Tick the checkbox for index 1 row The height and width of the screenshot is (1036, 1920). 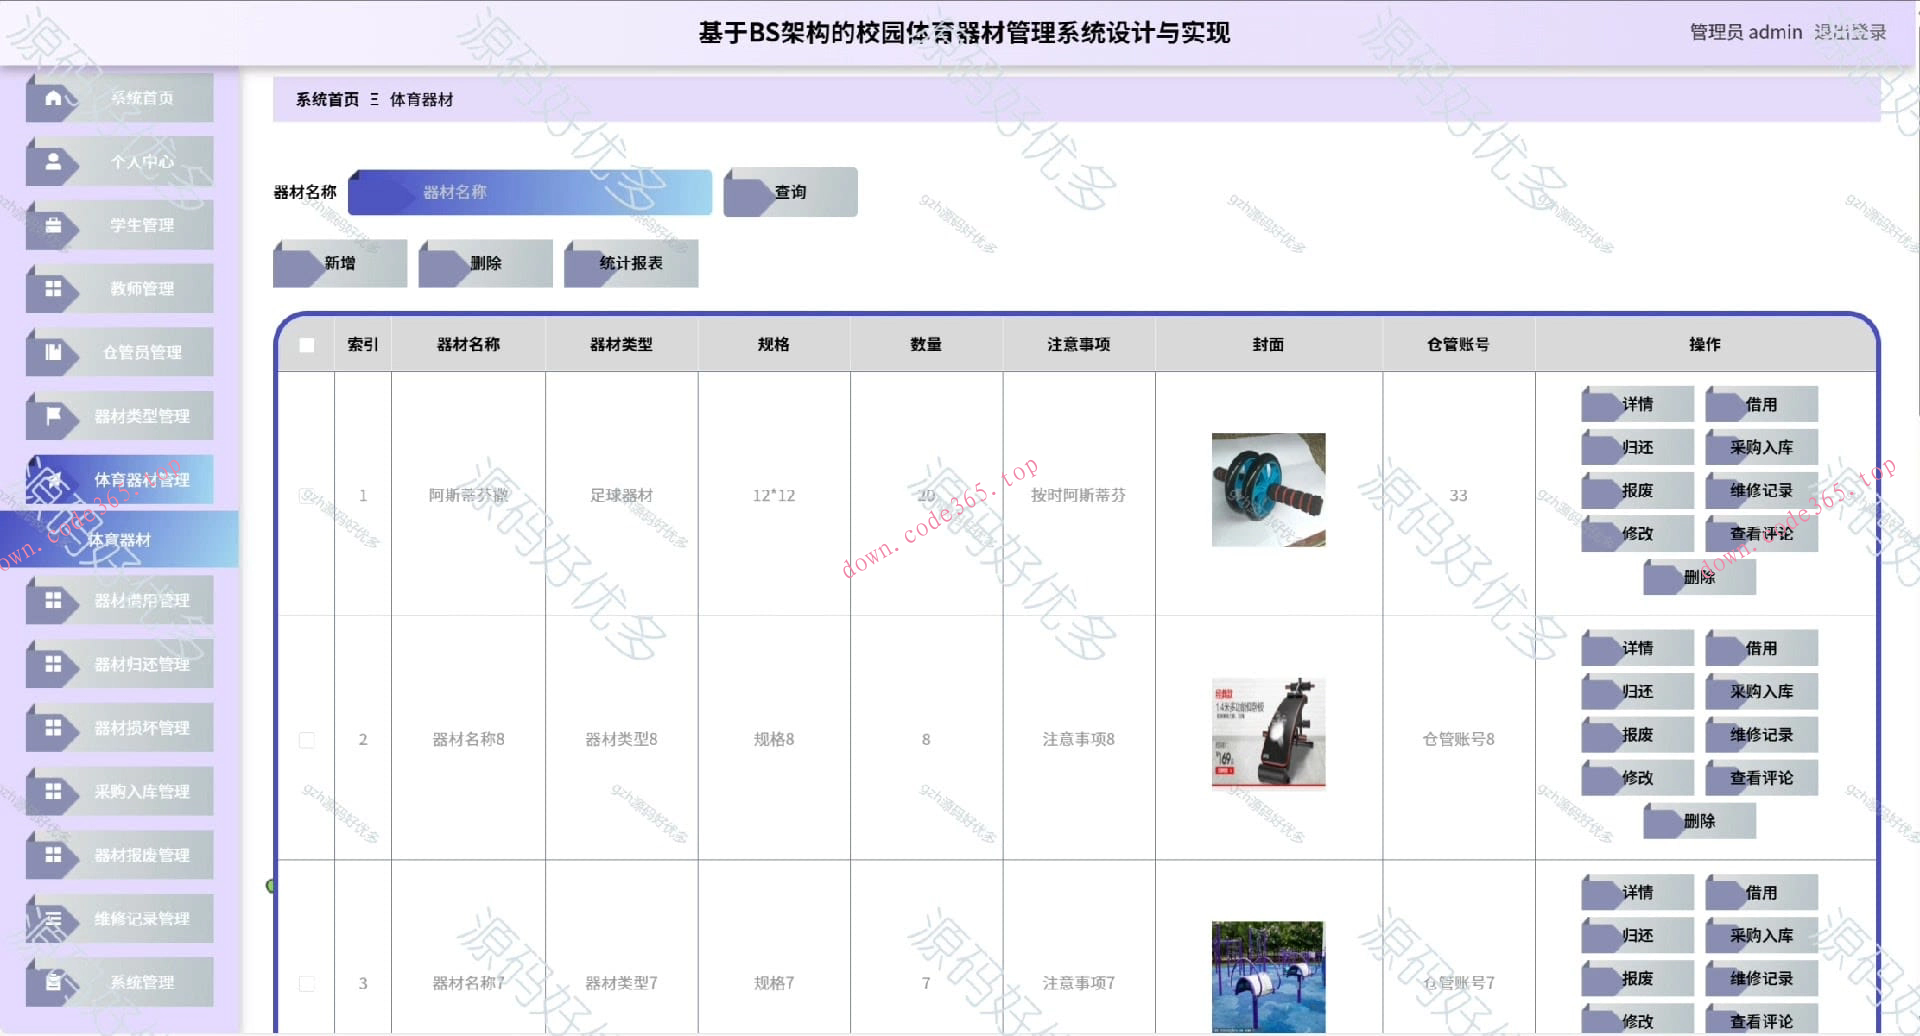pos(307,495)
